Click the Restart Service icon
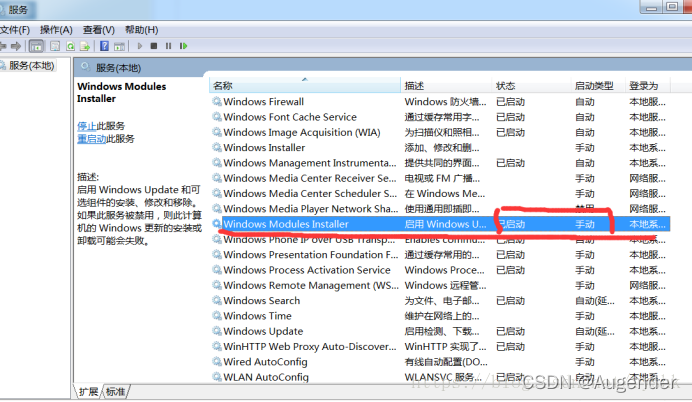Viewport: 692px width, 402px height. point(184,46)
